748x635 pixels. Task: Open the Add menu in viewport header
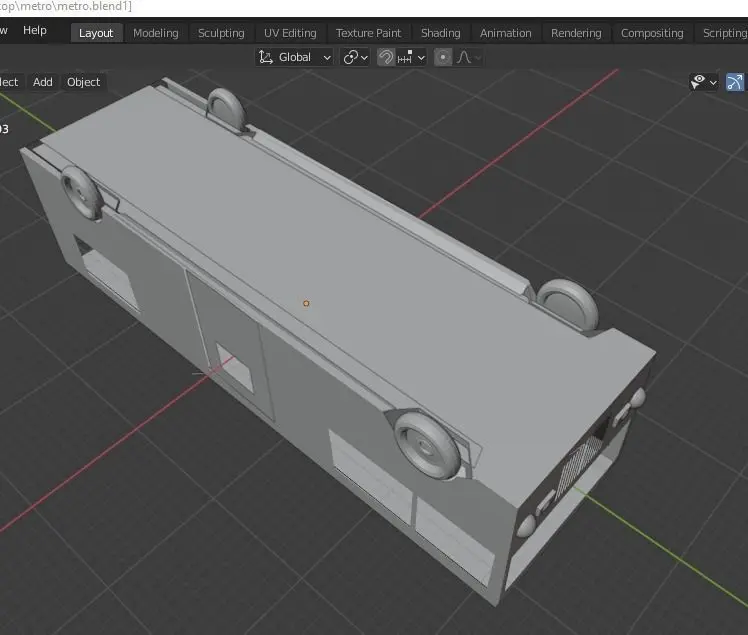42,82
